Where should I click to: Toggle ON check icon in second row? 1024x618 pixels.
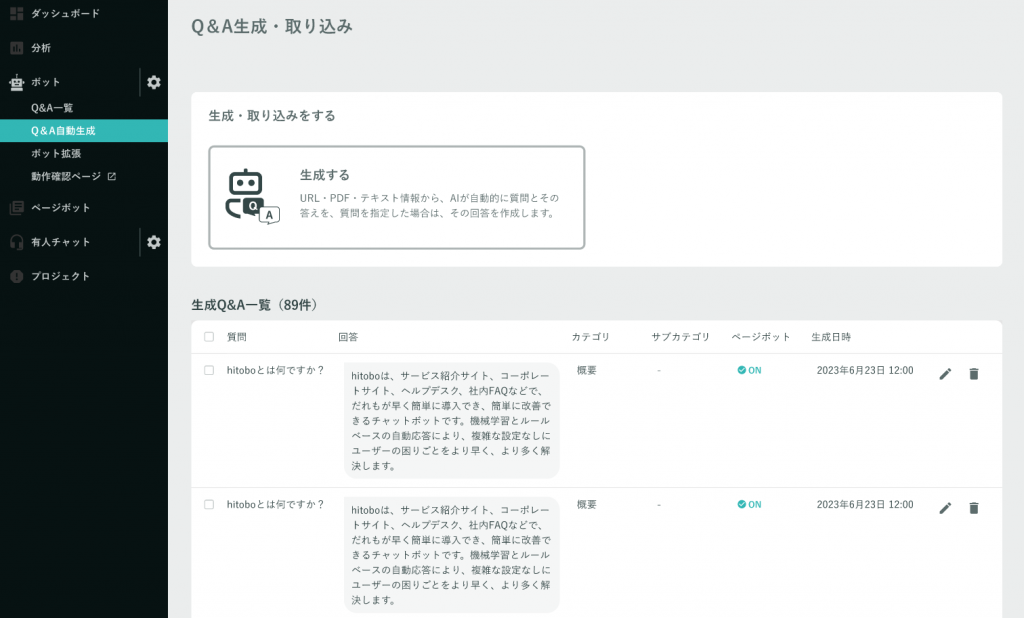[742, 504]
